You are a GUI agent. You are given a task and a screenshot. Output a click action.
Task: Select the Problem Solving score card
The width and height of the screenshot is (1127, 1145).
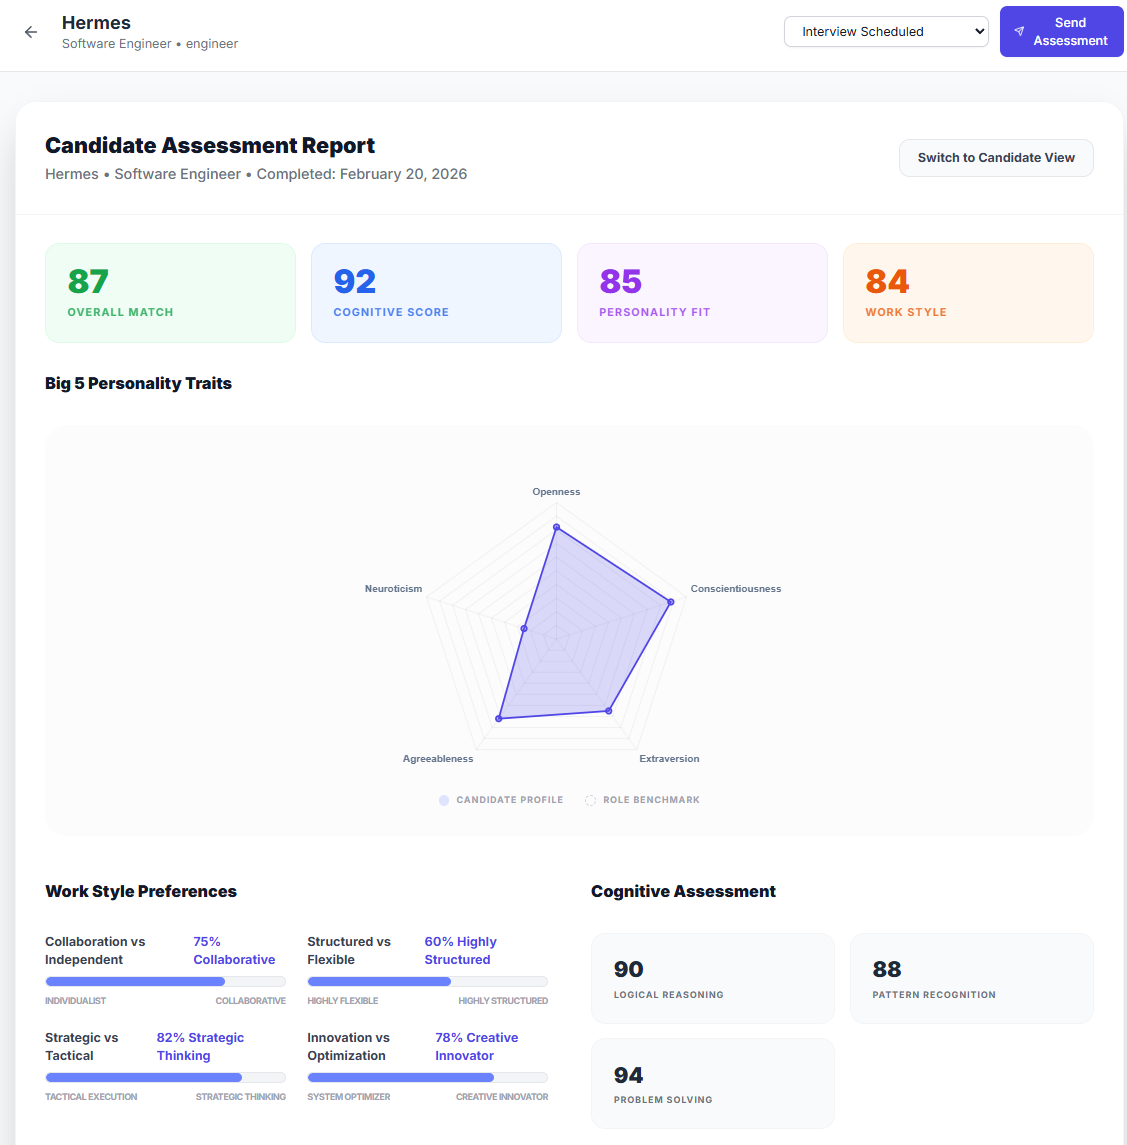coord(712,1083)
